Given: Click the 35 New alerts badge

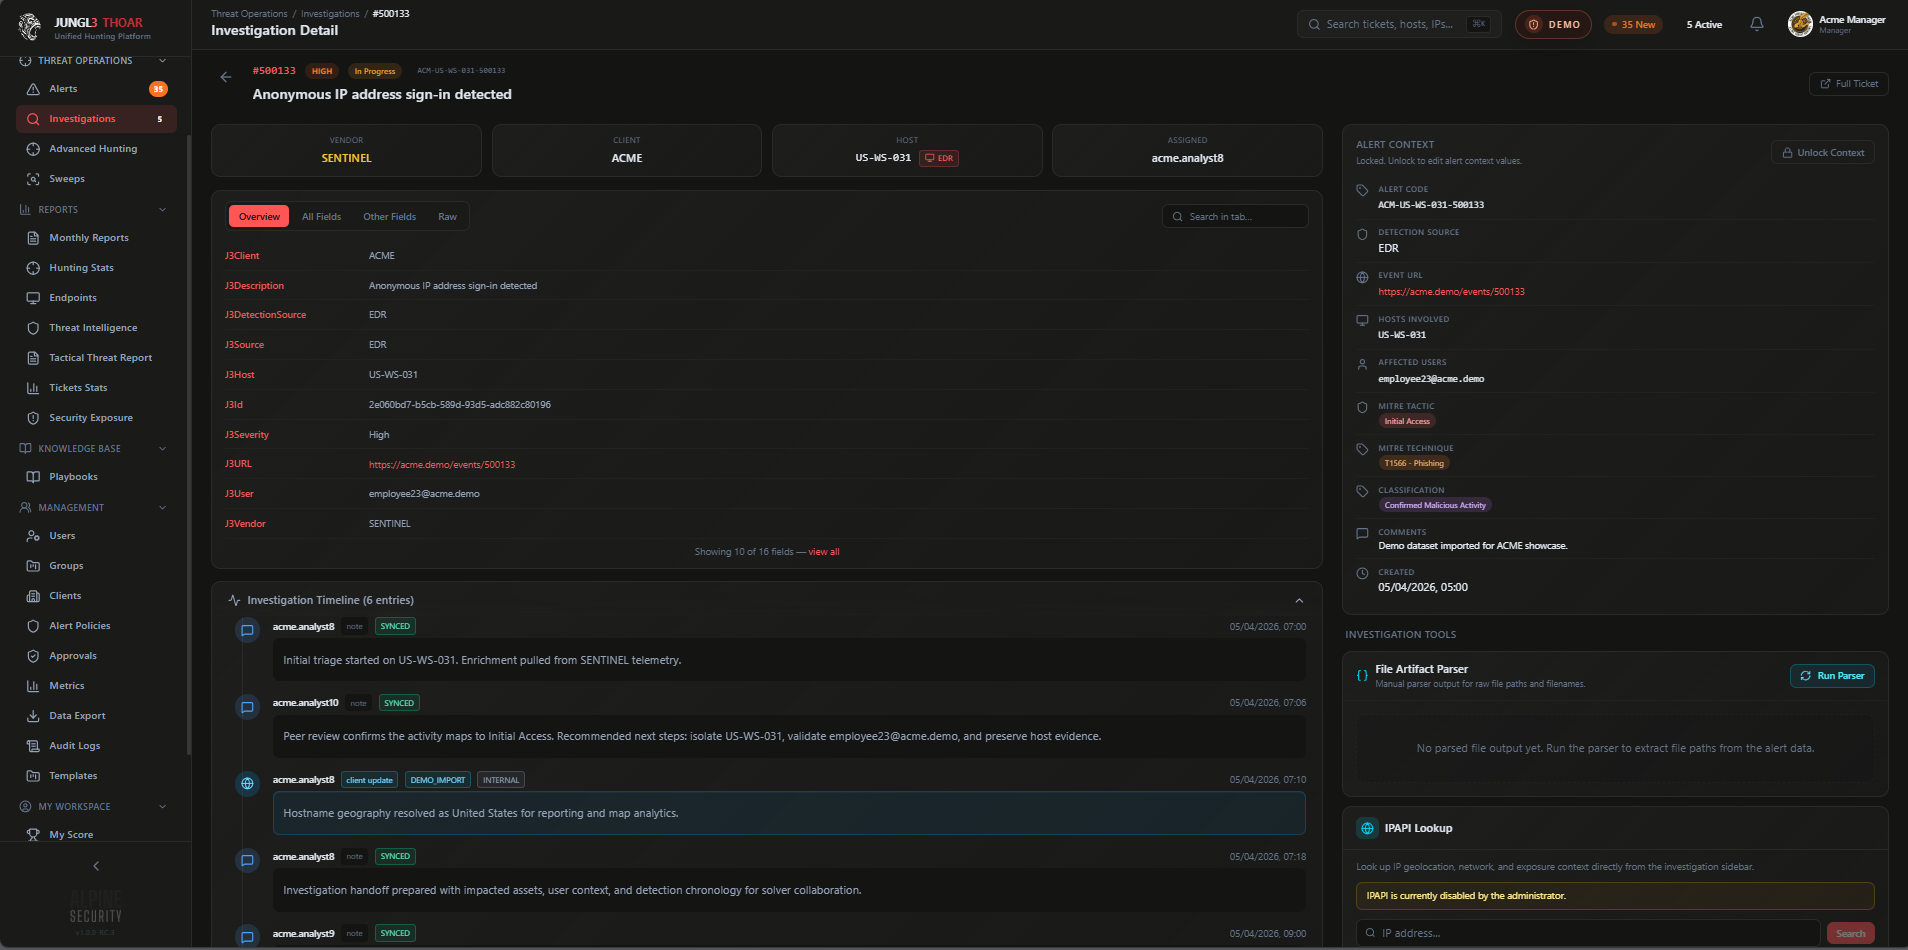Looking at the screenshot, I should 1633,24.
